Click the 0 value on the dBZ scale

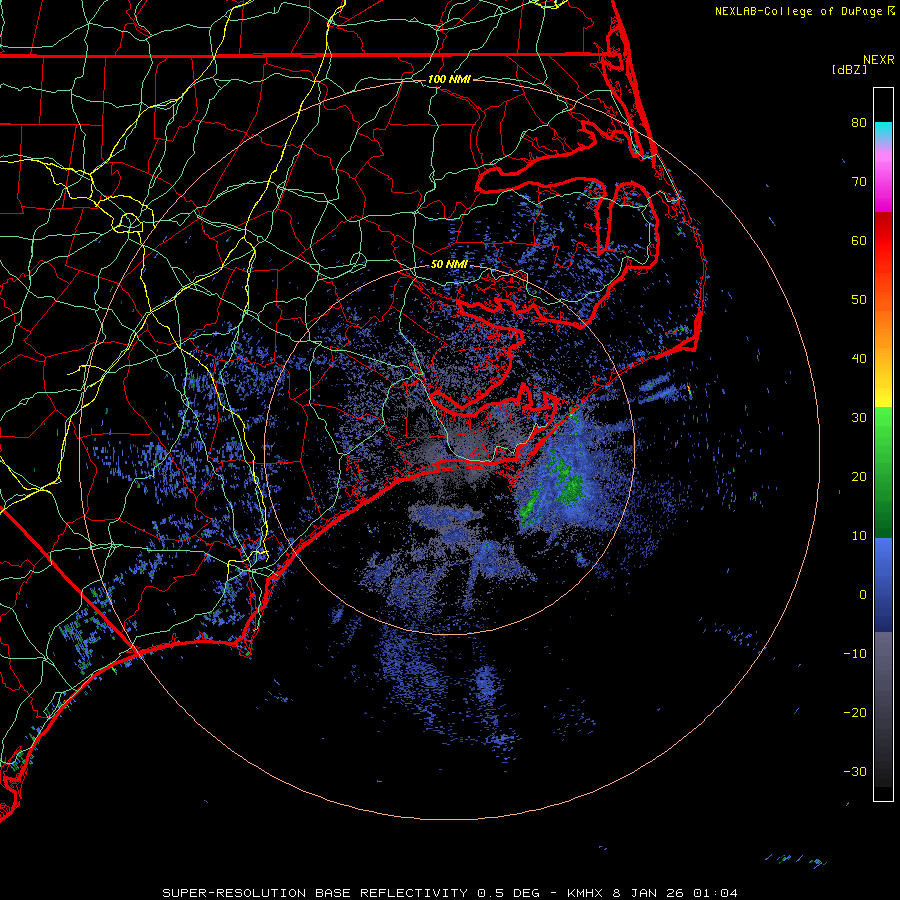[863, 595]
